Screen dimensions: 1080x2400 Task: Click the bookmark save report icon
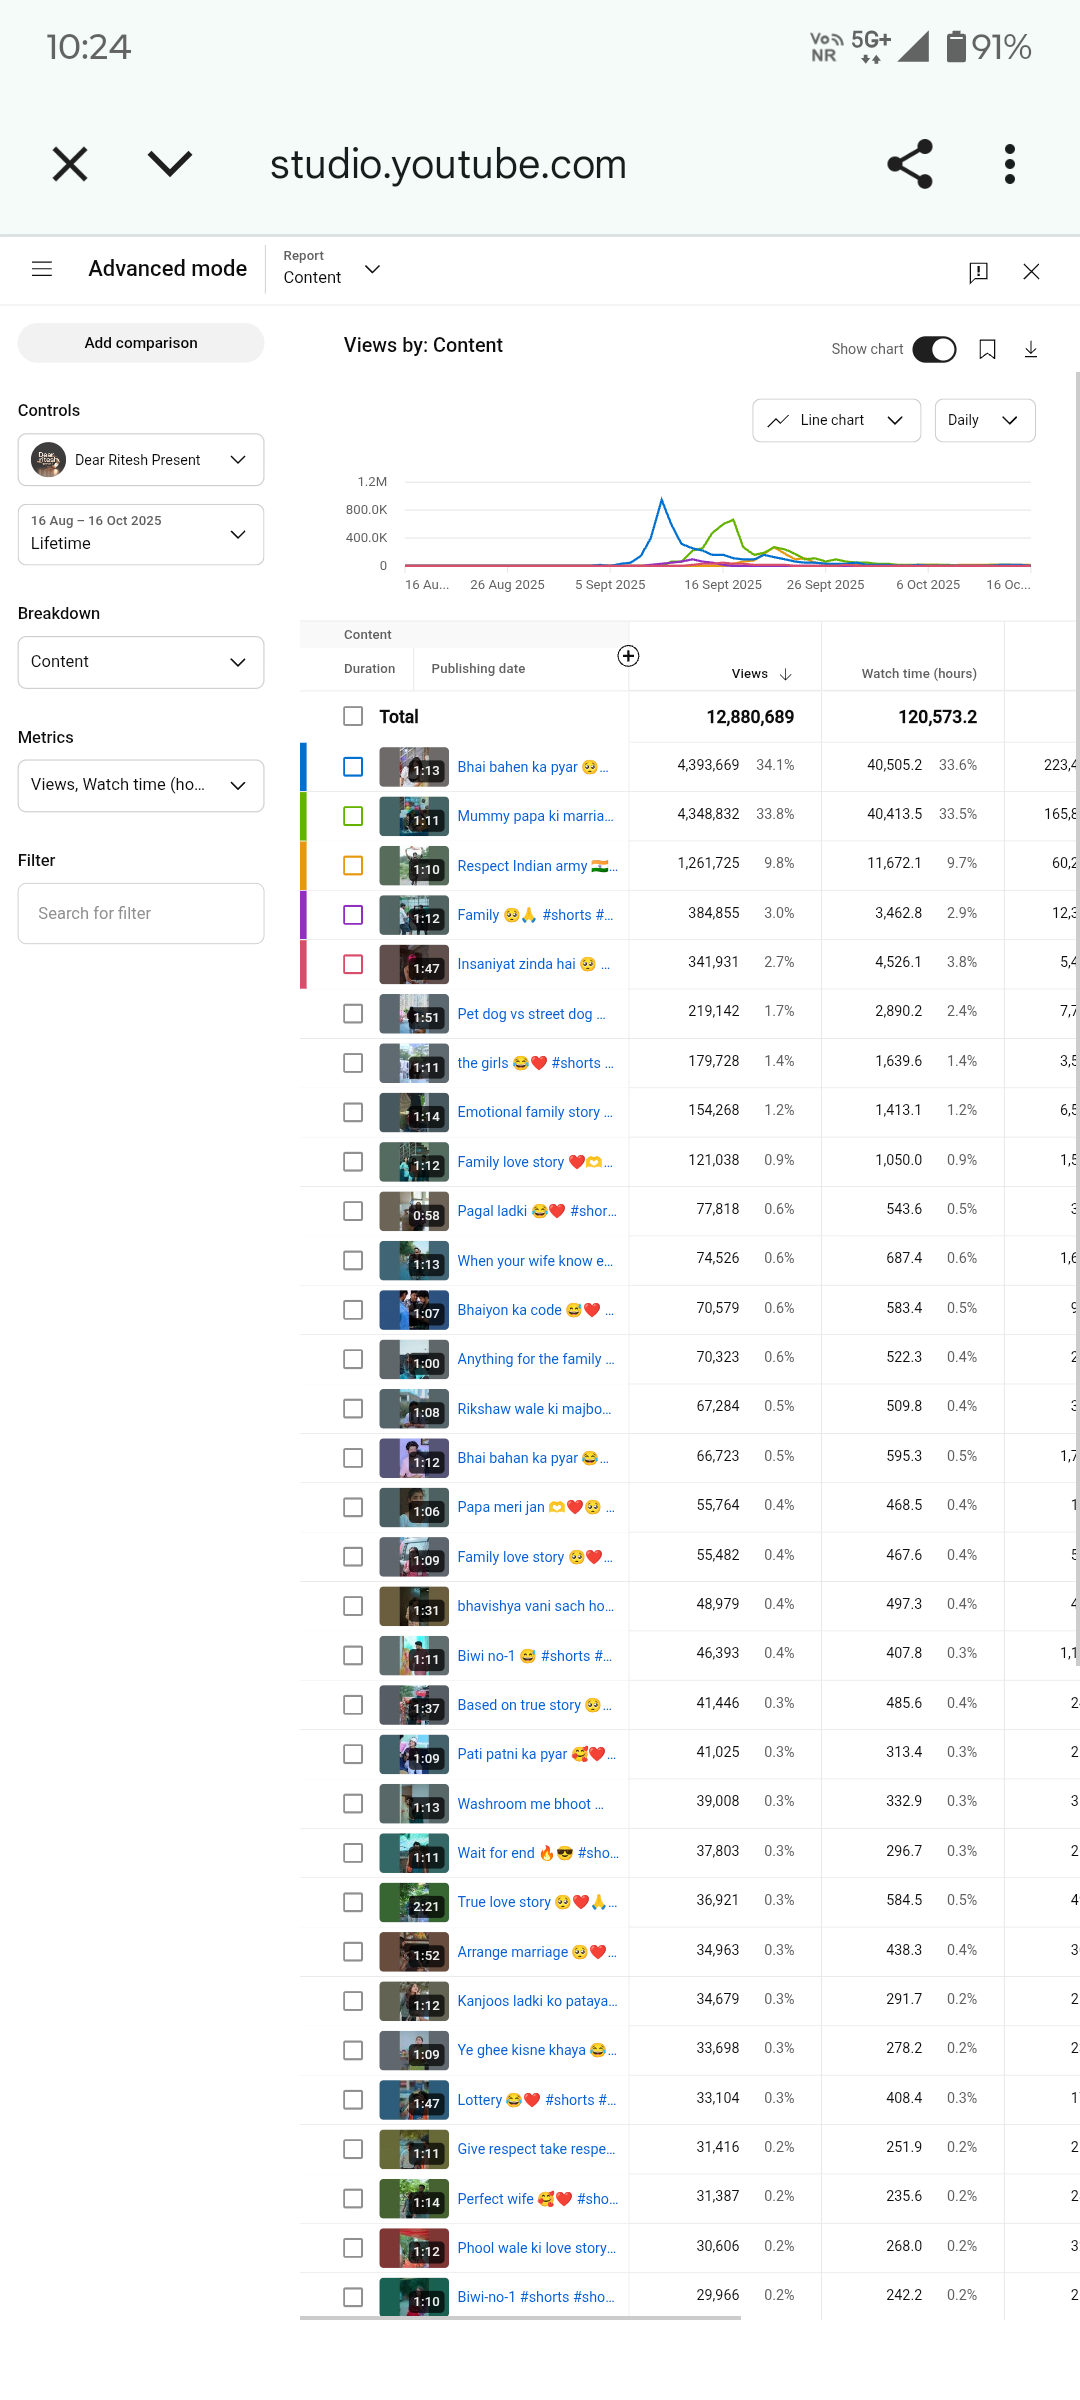pyautogui.click(x=987, y=349)
